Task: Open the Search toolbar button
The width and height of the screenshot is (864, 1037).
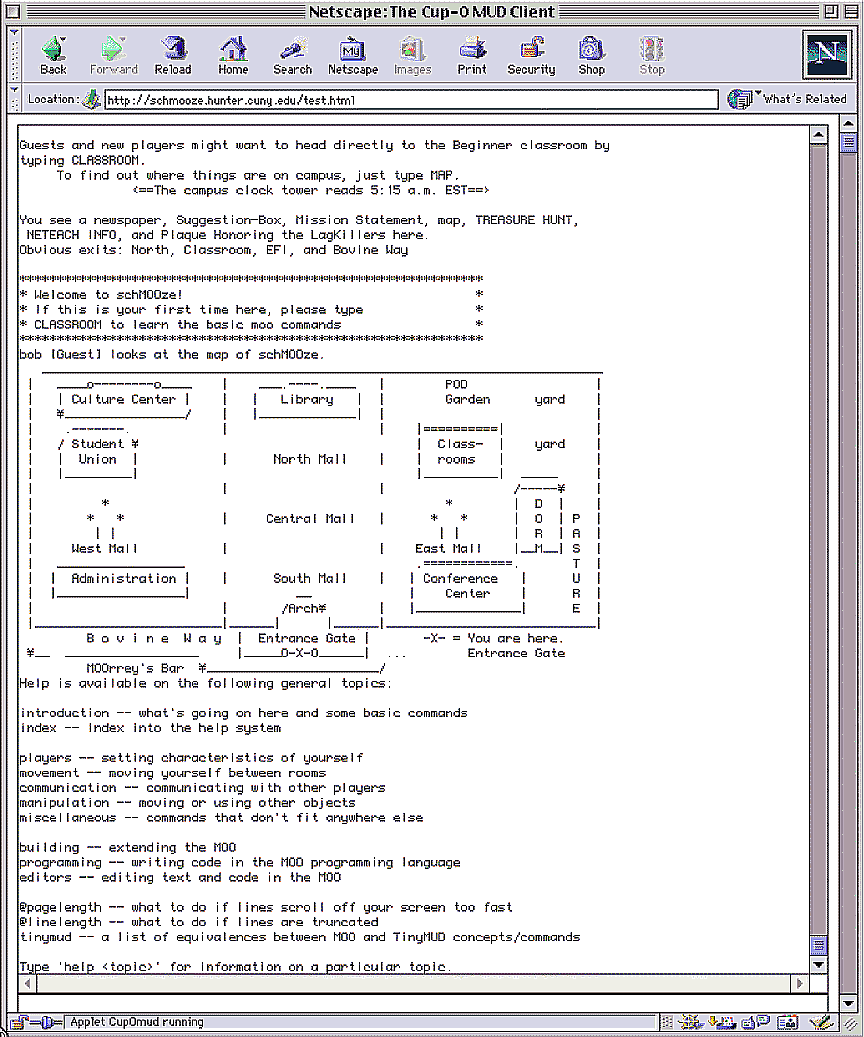Action: [292, 56]
